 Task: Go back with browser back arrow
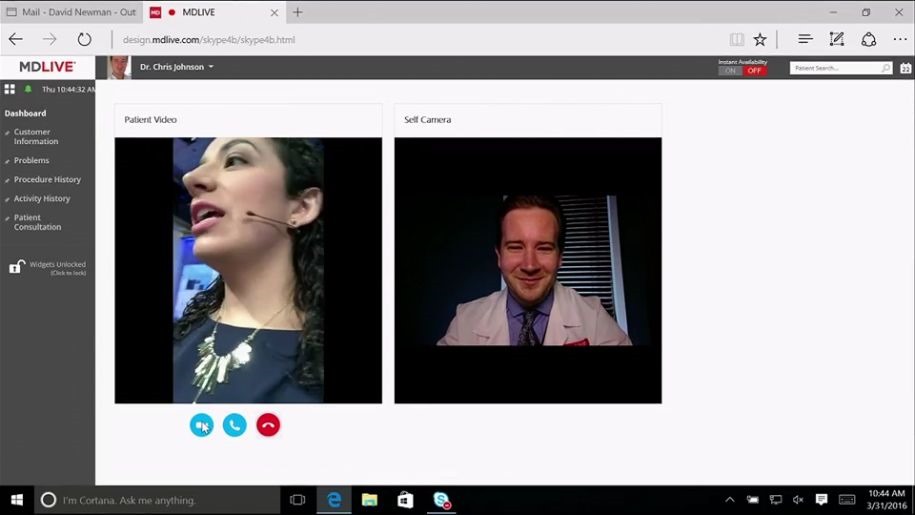16,40
